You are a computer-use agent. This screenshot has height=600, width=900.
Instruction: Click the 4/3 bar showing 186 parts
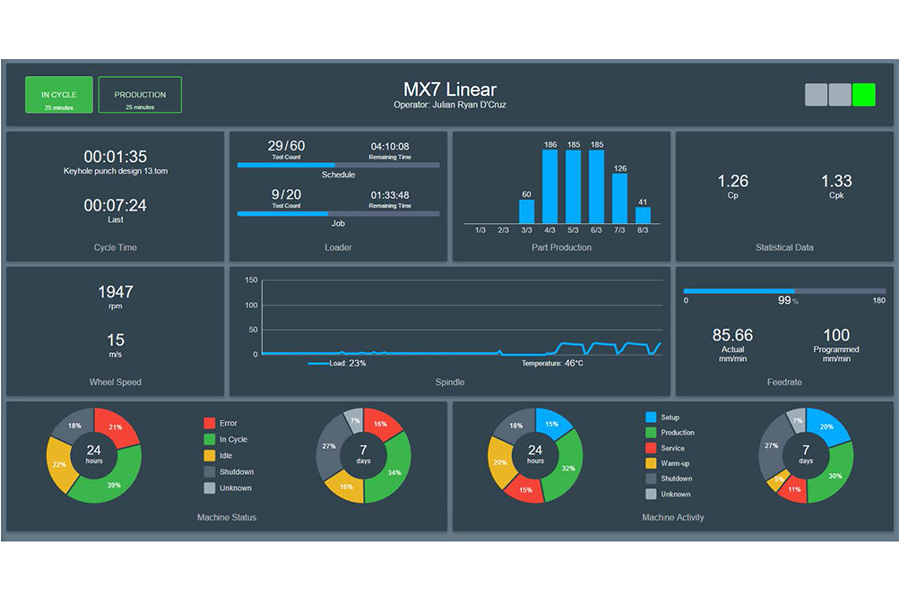tap(550, 187)
